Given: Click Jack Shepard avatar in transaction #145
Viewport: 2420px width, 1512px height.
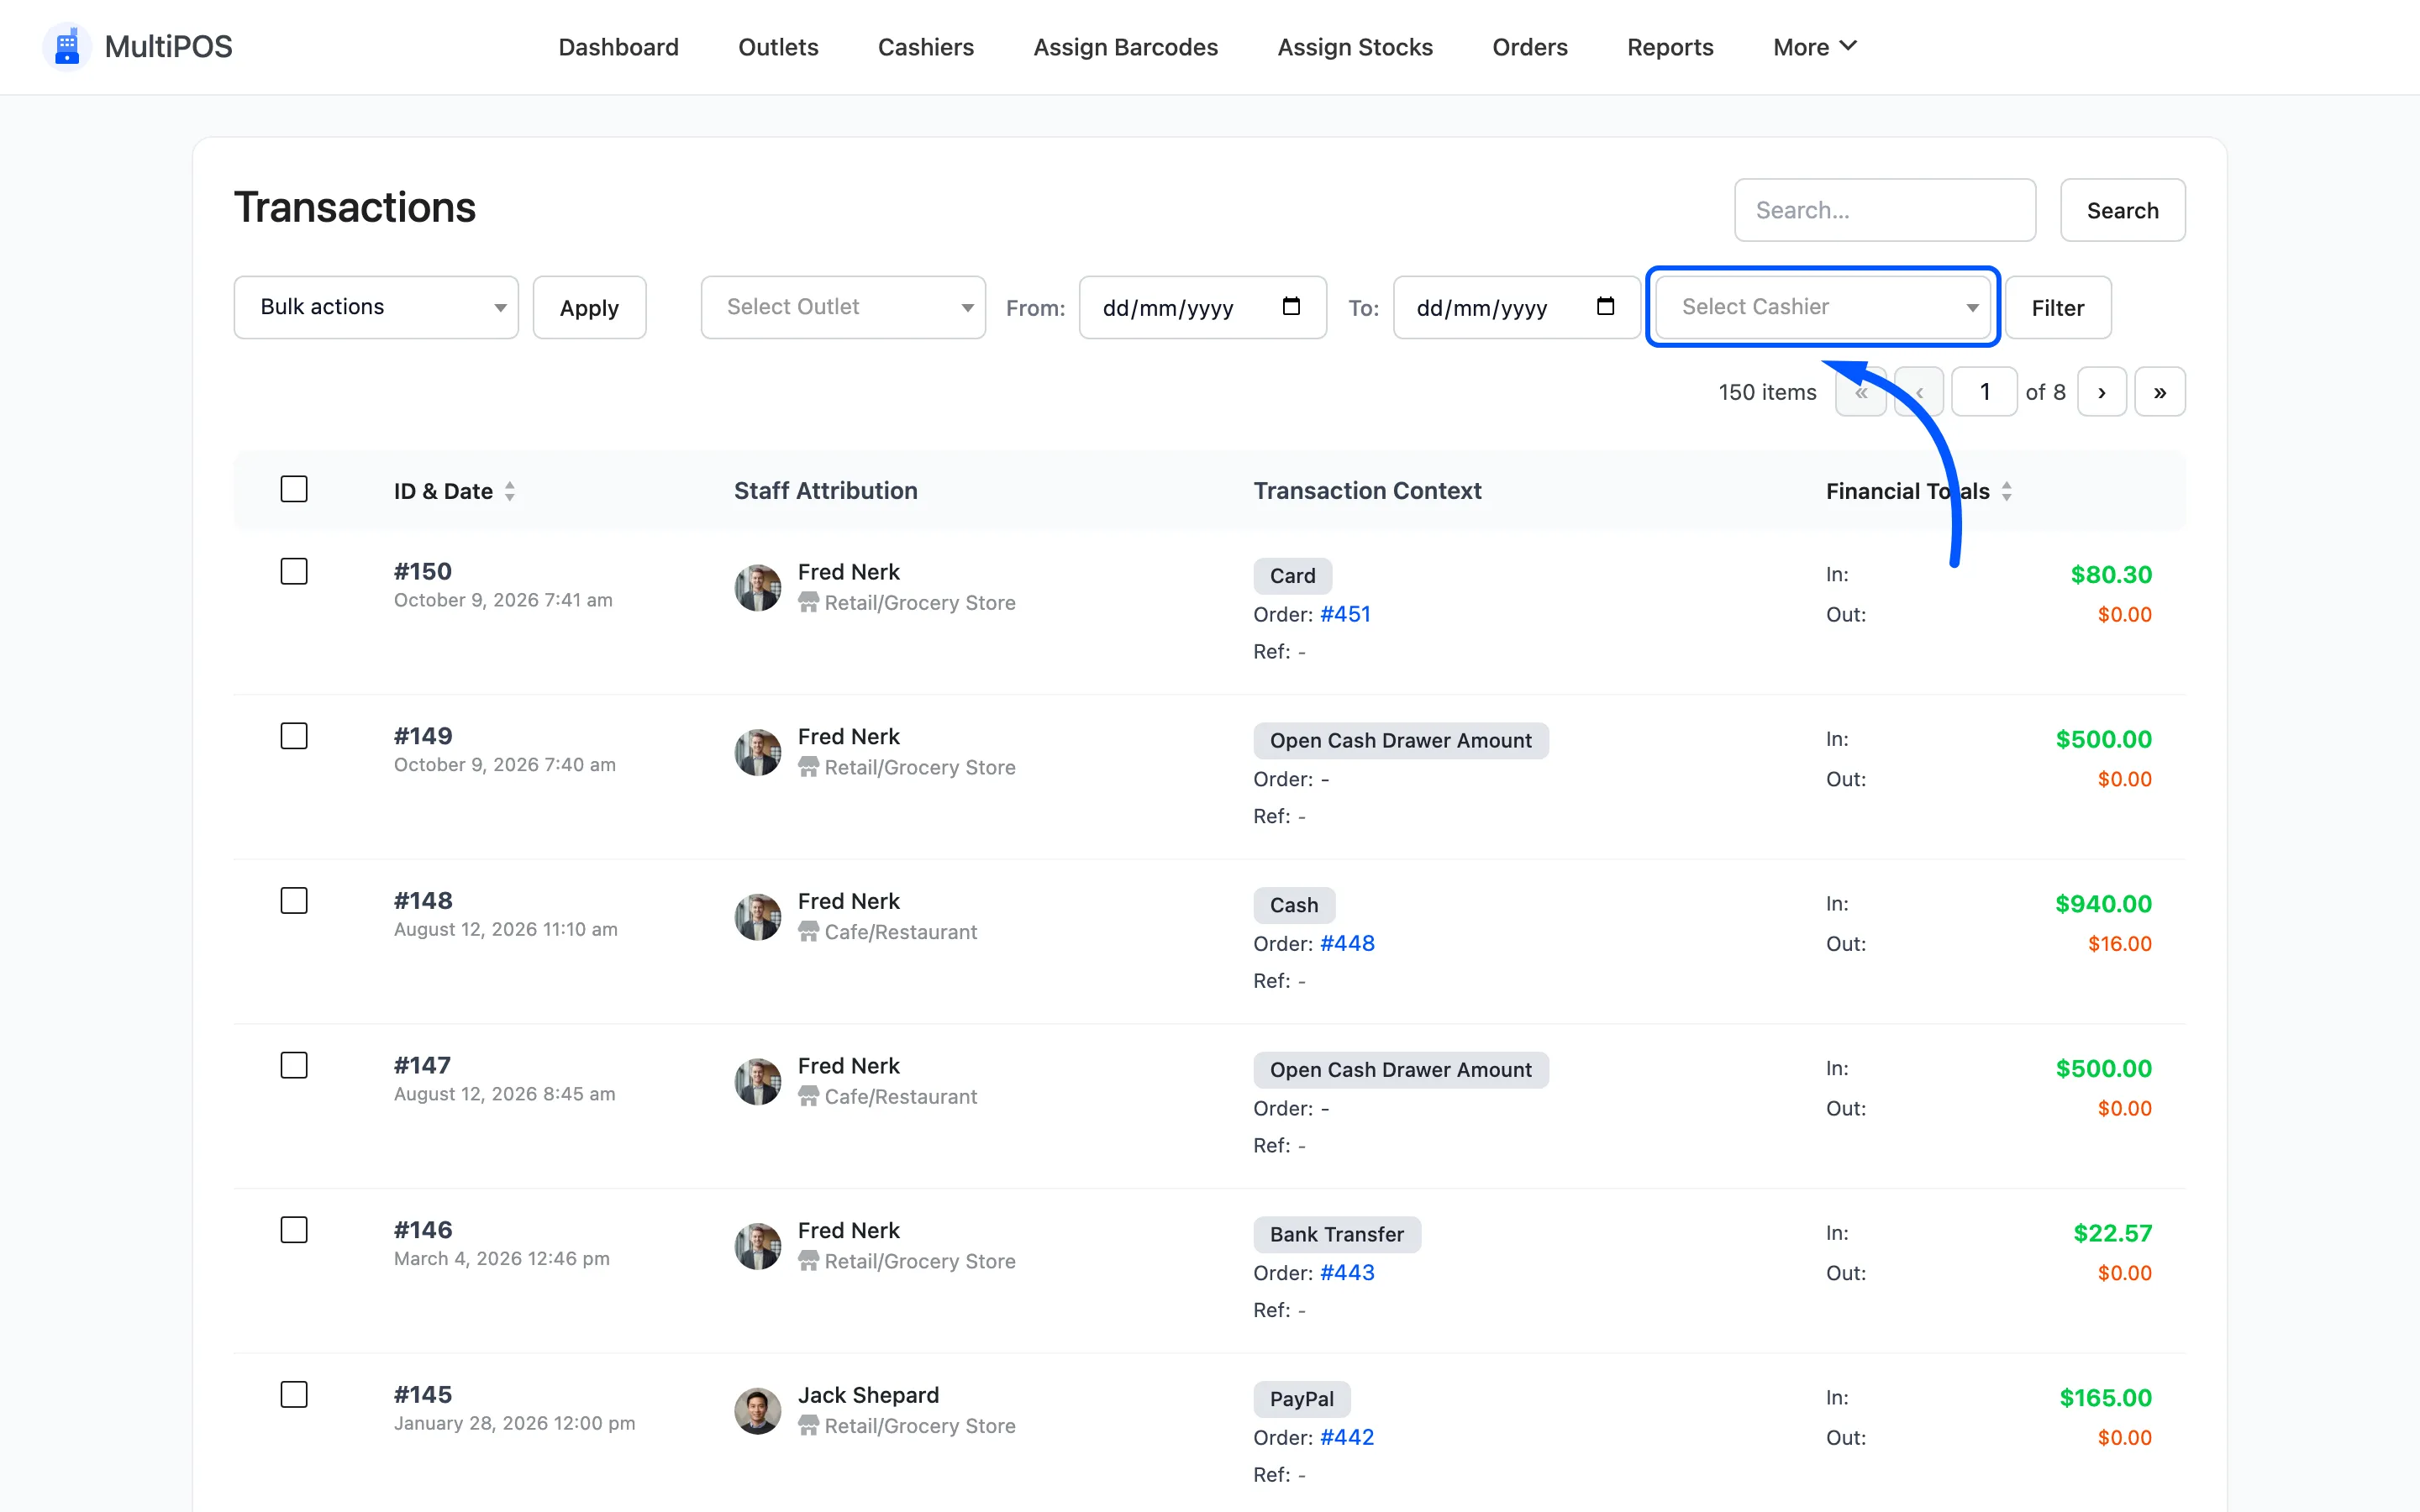Looking at the screenshot, I should 757,1410.
